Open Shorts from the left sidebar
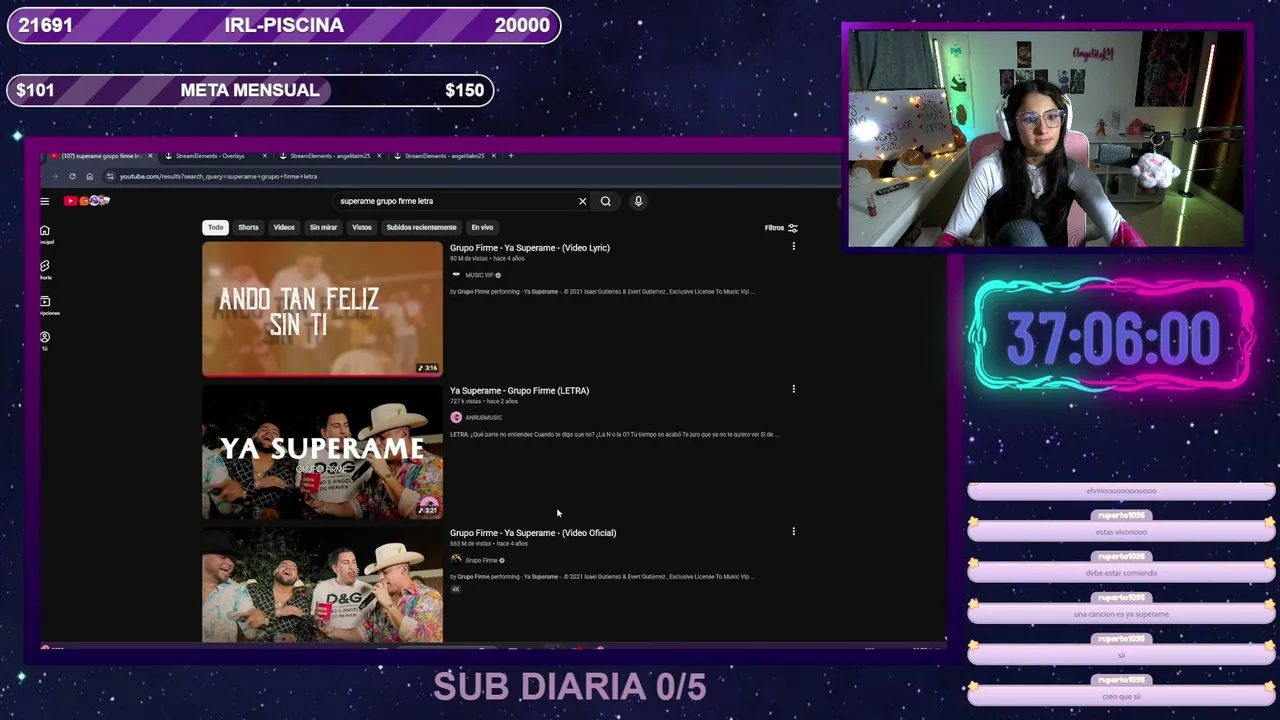This screenshot has width=1280, height=720. 45,270
